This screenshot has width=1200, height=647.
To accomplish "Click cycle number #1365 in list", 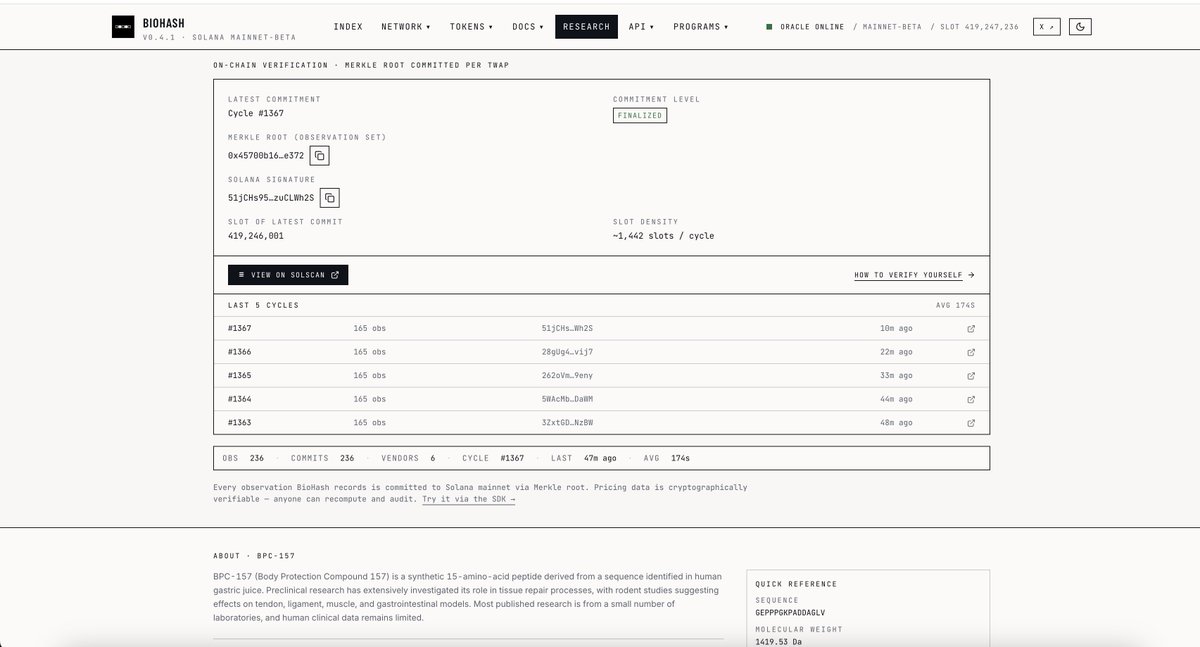I will tap(240, 376).
